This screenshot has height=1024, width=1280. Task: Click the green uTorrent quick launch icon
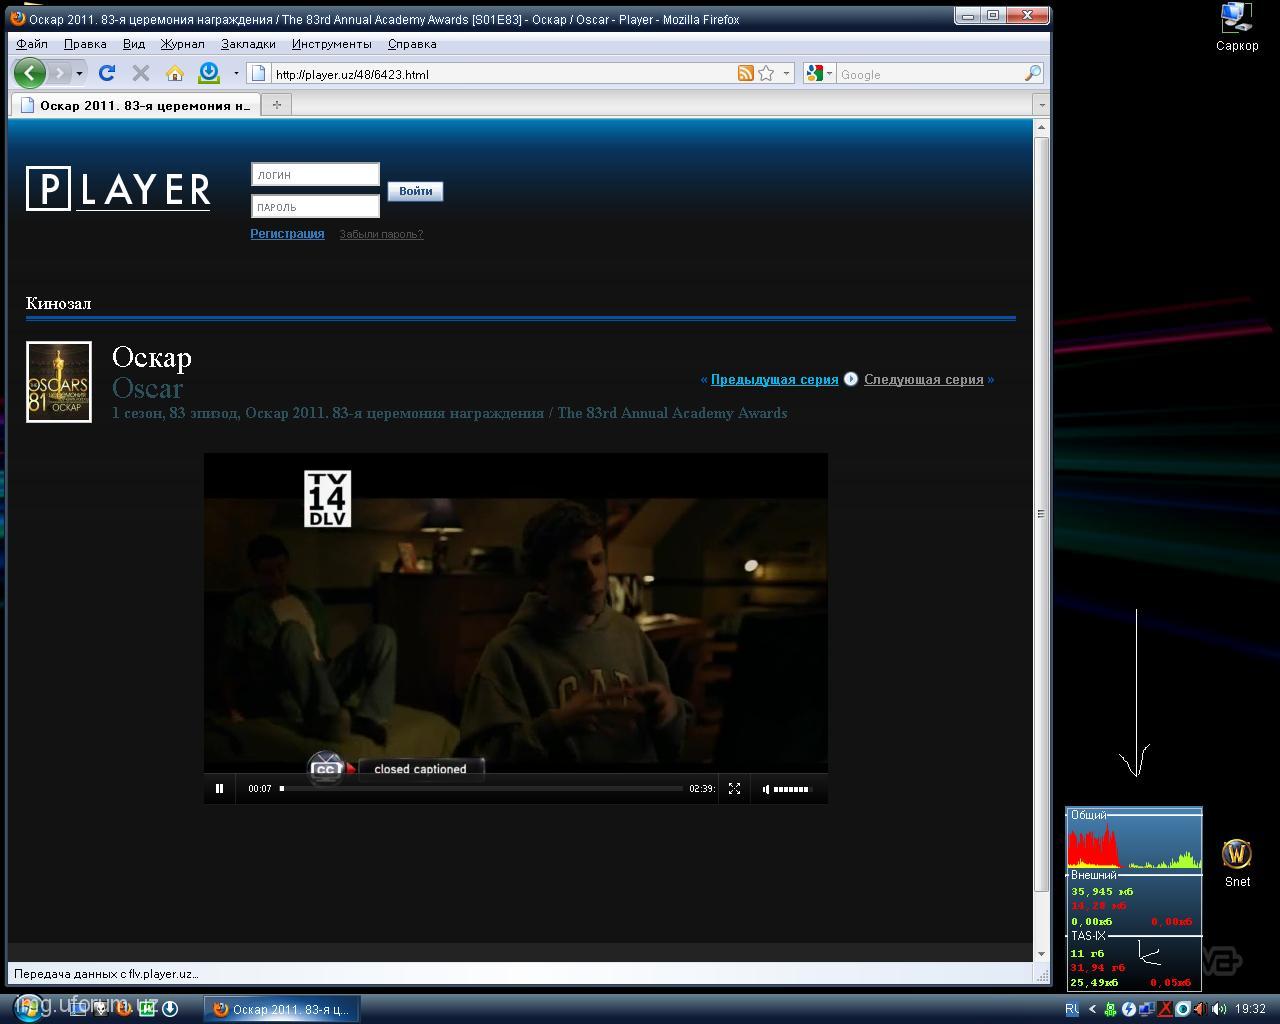[146, 1008]
